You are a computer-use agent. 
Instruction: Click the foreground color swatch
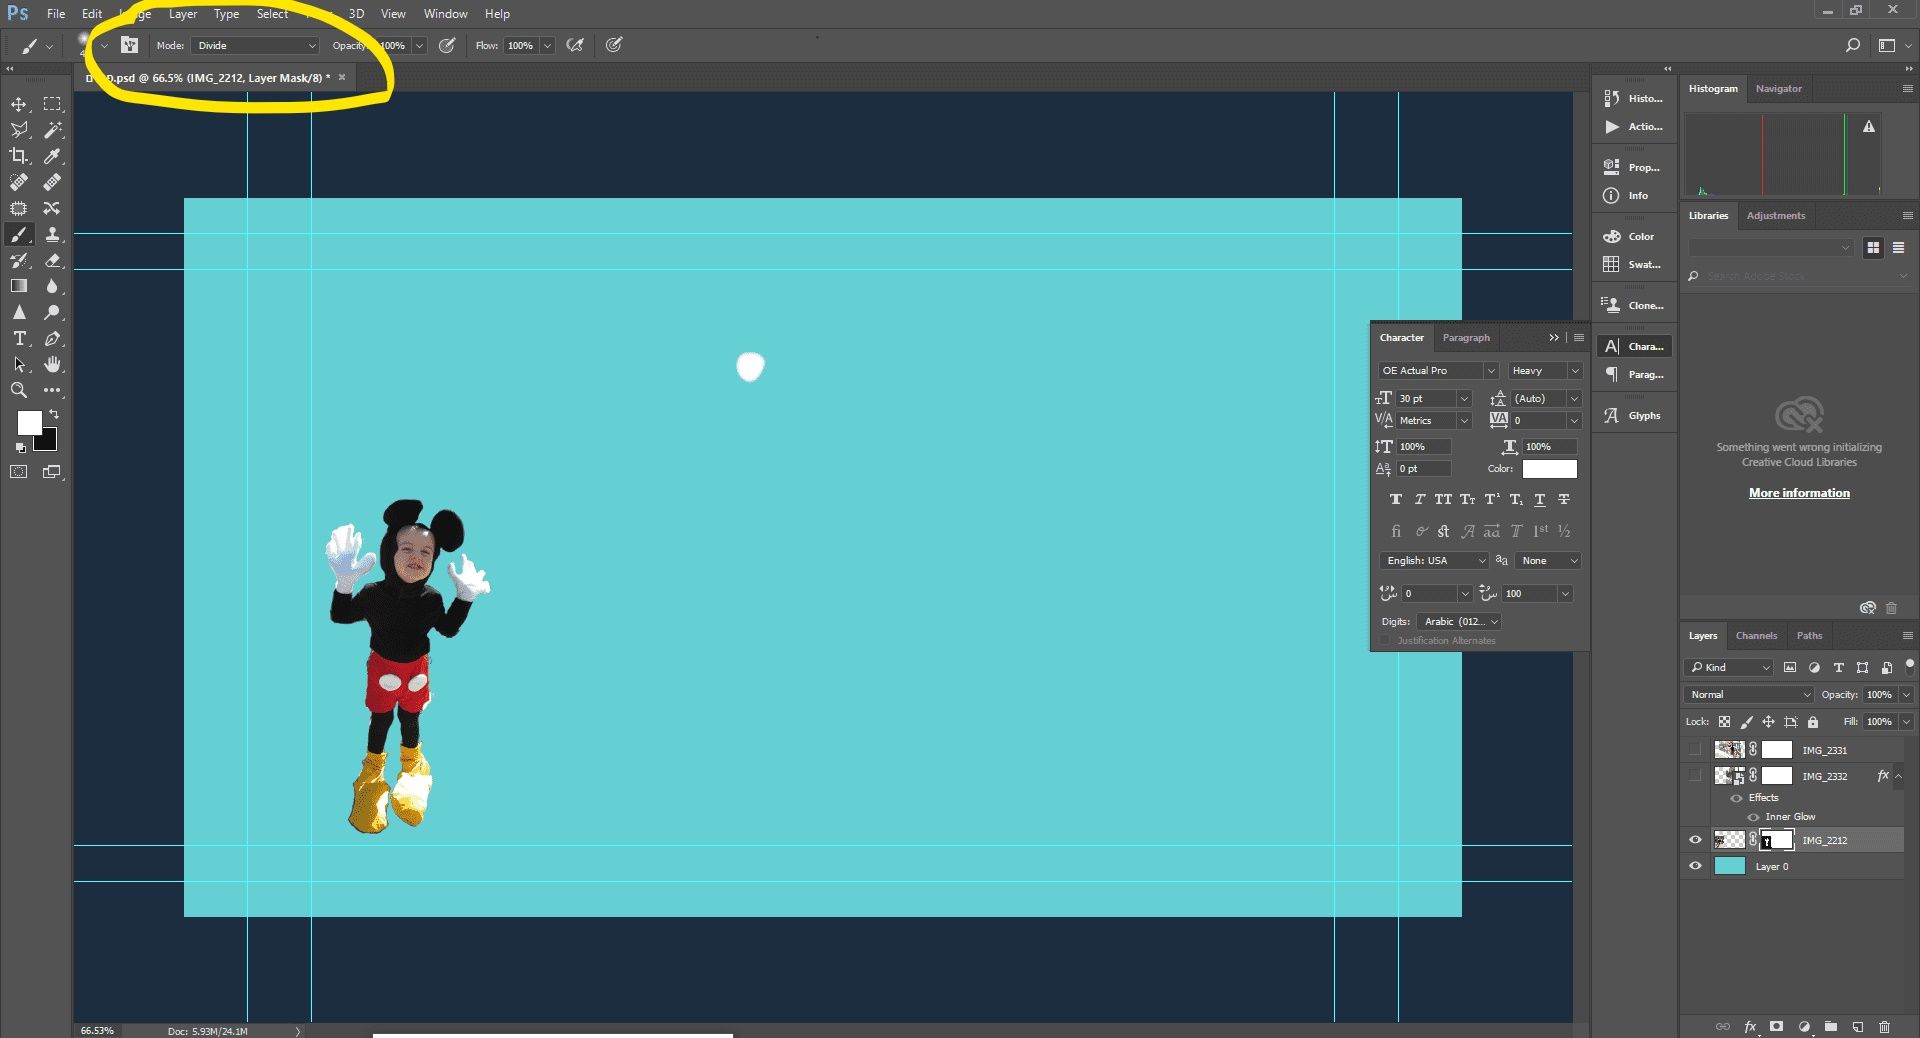[x=29, y=422]
